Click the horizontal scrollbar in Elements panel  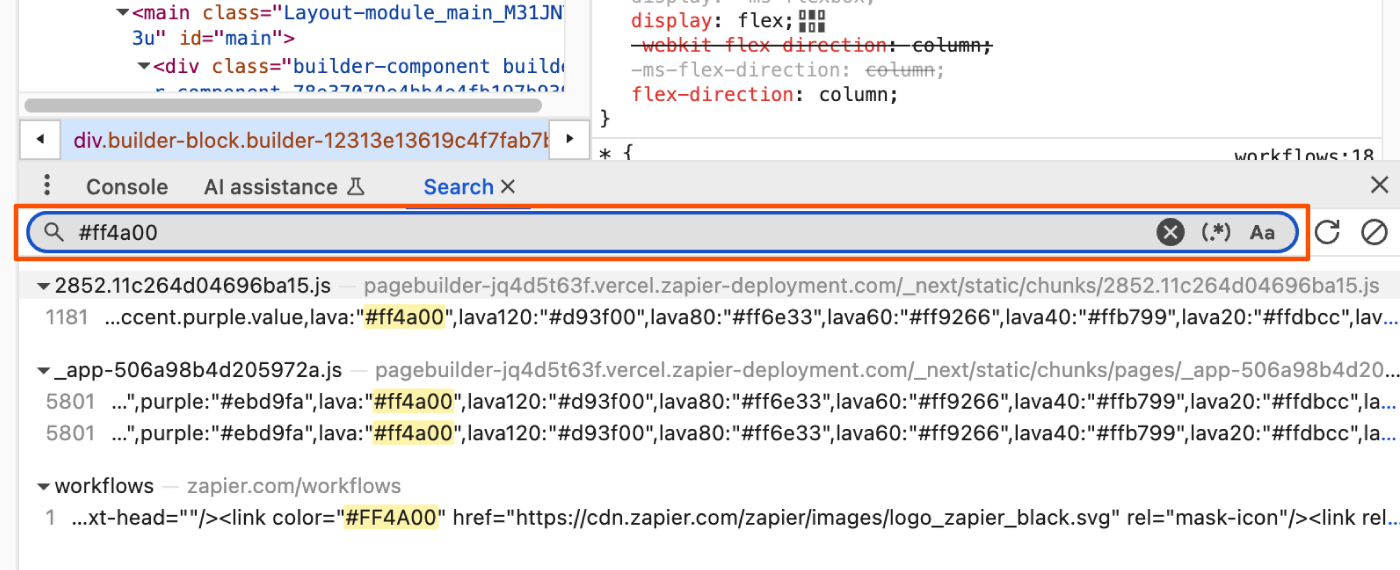(x=283, y=104)
